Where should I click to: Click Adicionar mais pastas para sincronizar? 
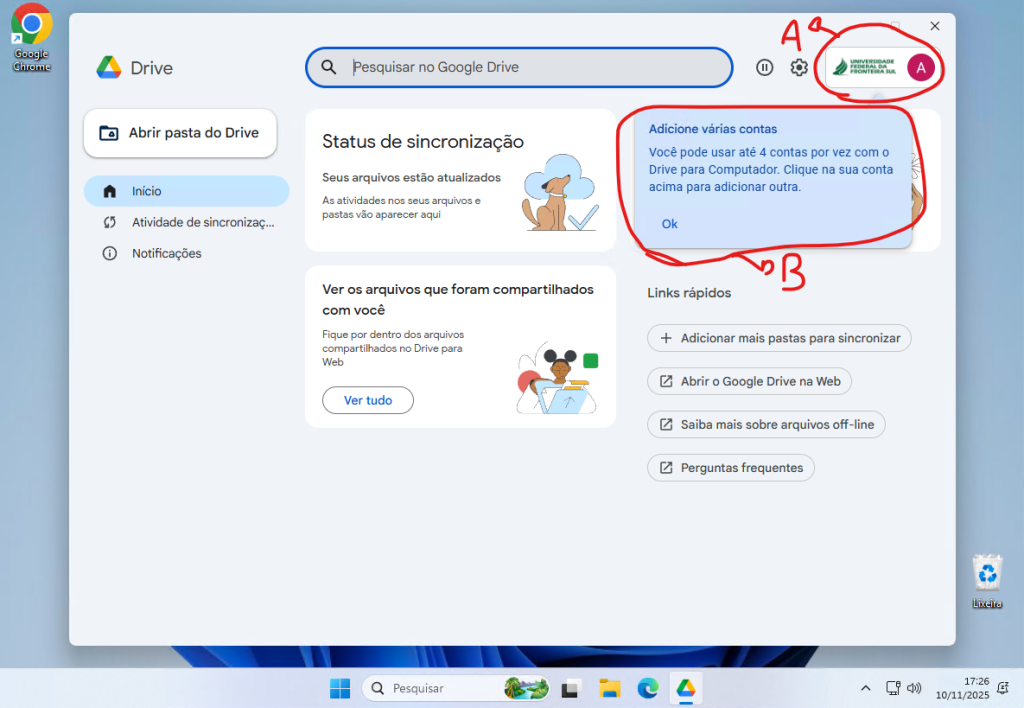[x=779, y=338]
